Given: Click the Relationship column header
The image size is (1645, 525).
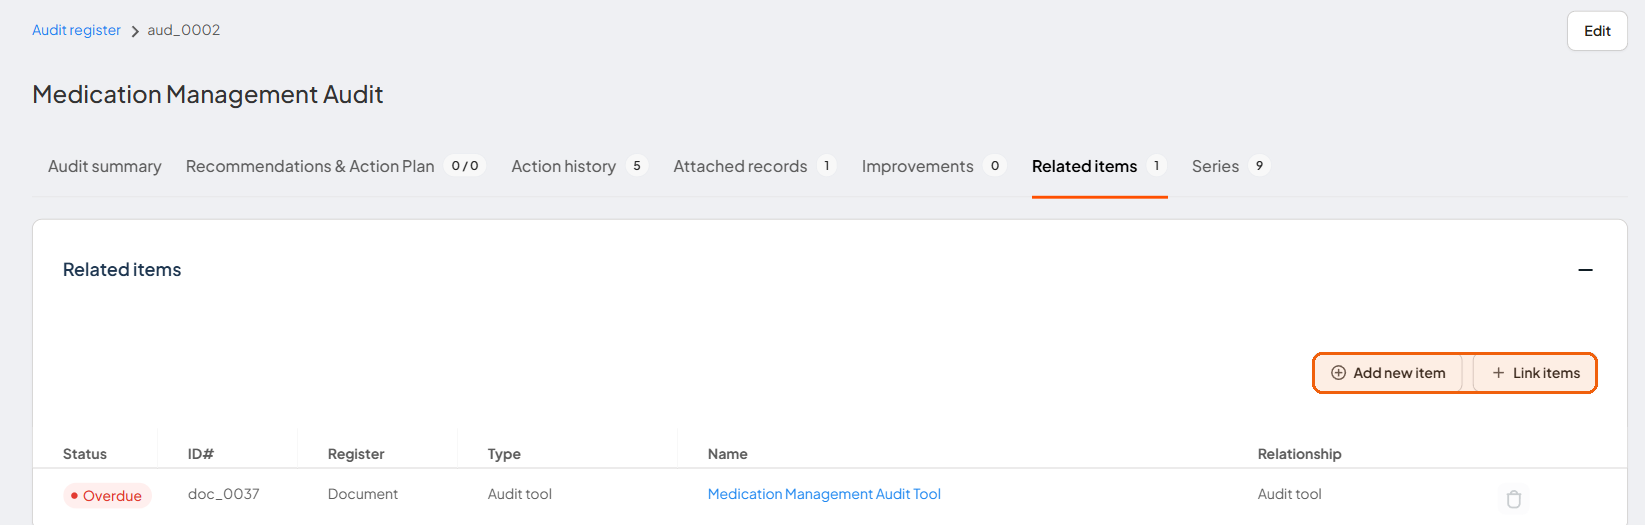Looking at the screenshot, I should click(1300, 454).
